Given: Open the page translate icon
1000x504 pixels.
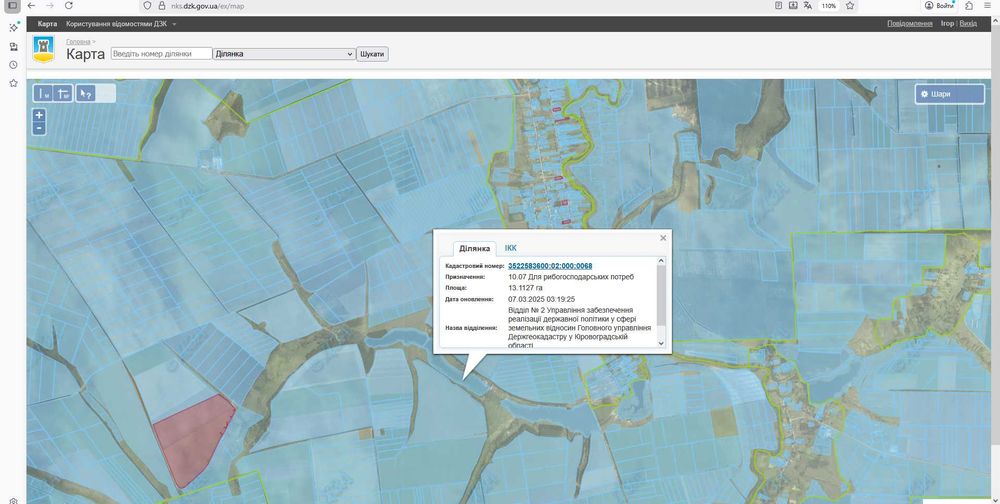Looking at the screenshot, I should [x=808, y=5].
